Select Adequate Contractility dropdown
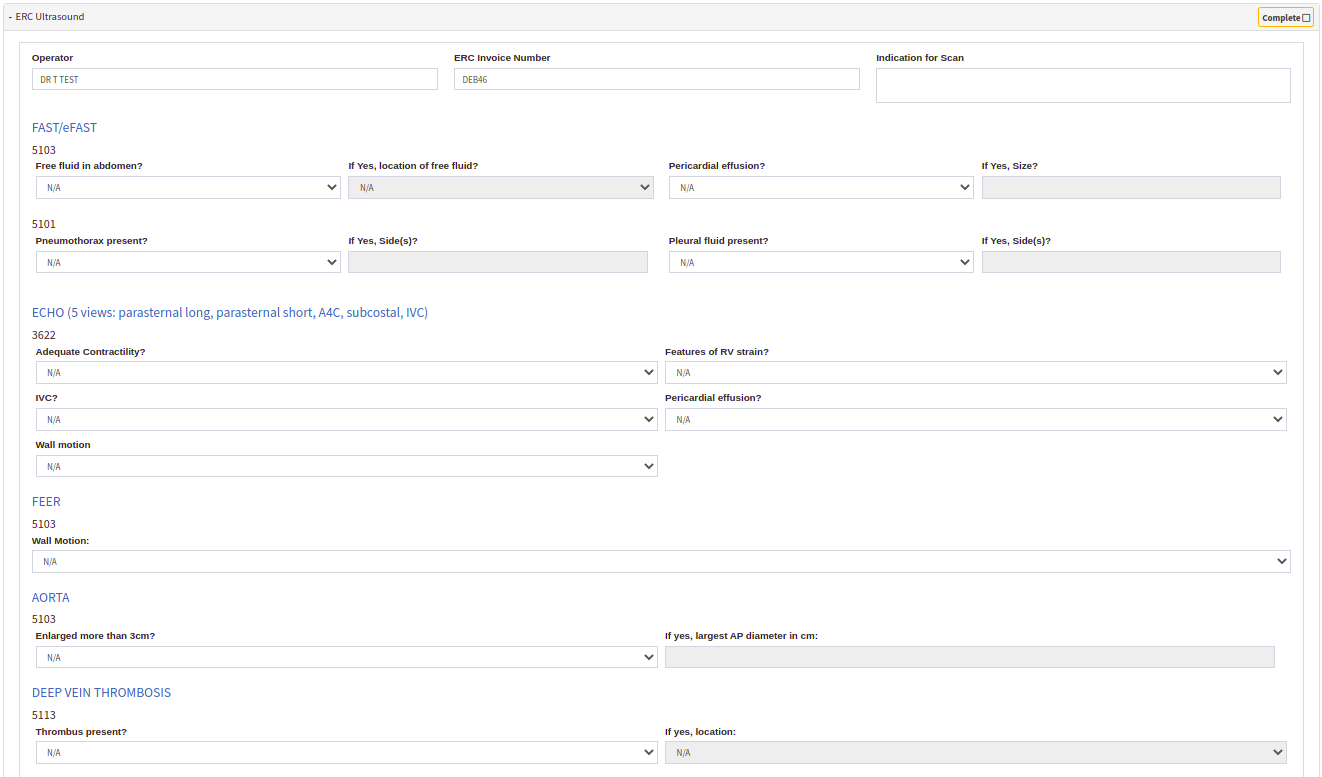 [346, 373]
